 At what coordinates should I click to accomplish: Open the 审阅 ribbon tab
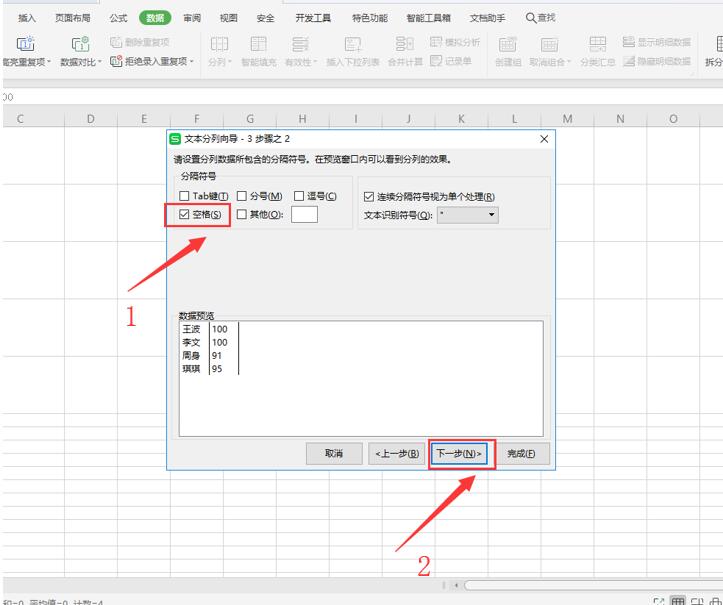tap(192, 18)
